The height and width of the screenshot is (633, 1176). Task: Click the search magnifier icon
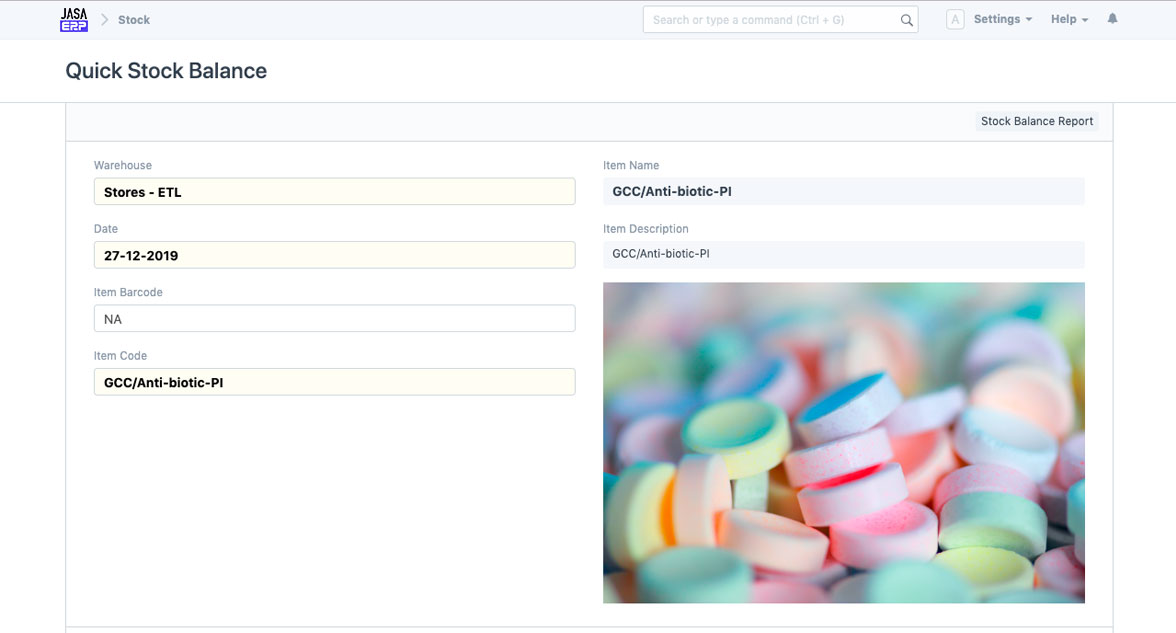click(x=906, y=20)
